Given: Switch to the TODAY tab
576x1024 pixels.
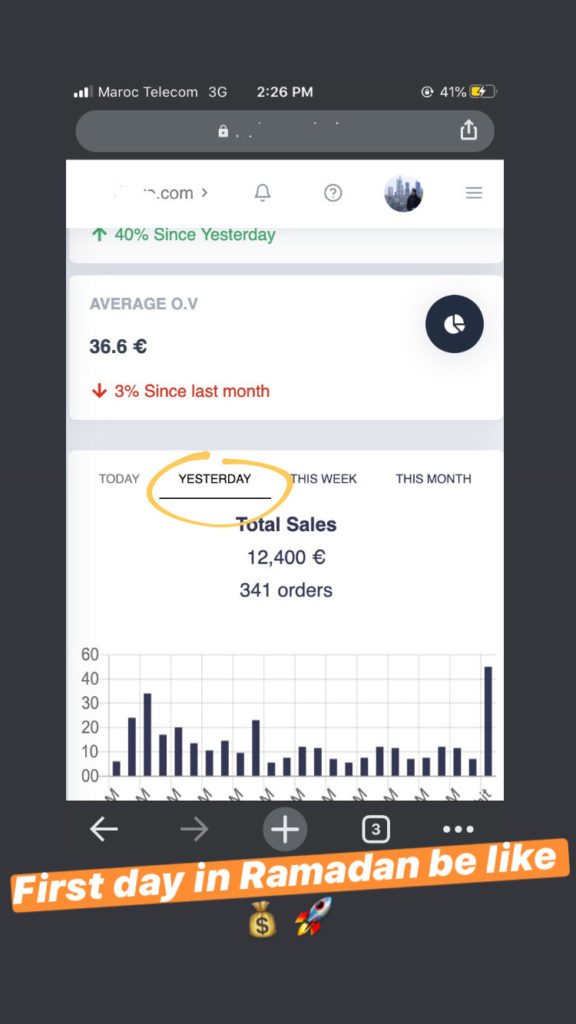Looking at the screenshot, I should pos(119,479).
